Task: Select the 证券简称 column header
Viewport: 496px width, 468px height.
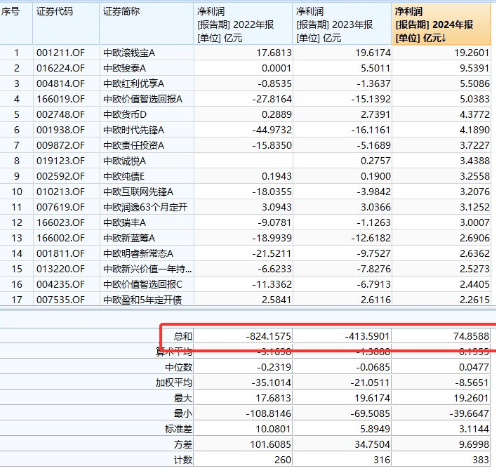Action: tap(147, 24)
